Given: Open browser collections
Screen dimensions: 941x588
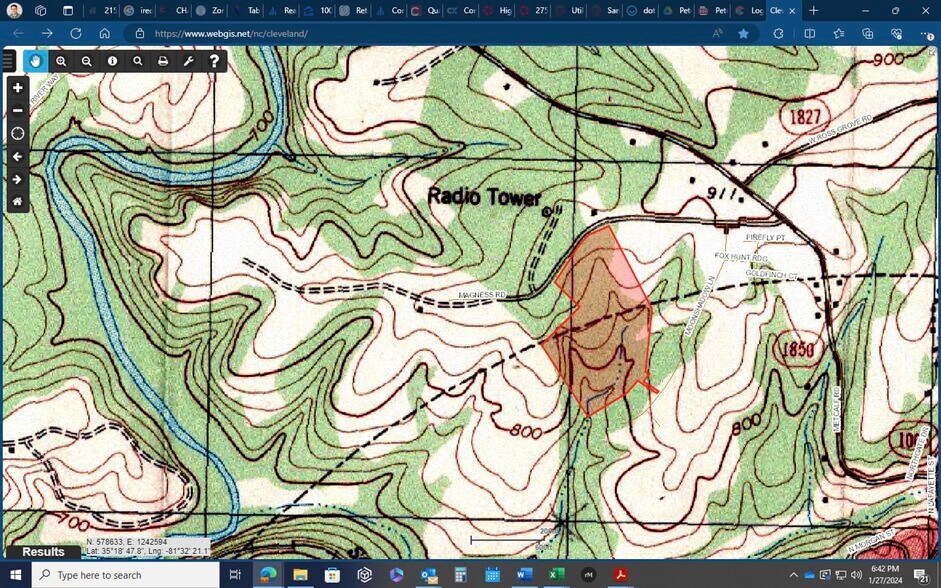Looking at the screenshot, I should pyautogui.click(x=868, y=34).
